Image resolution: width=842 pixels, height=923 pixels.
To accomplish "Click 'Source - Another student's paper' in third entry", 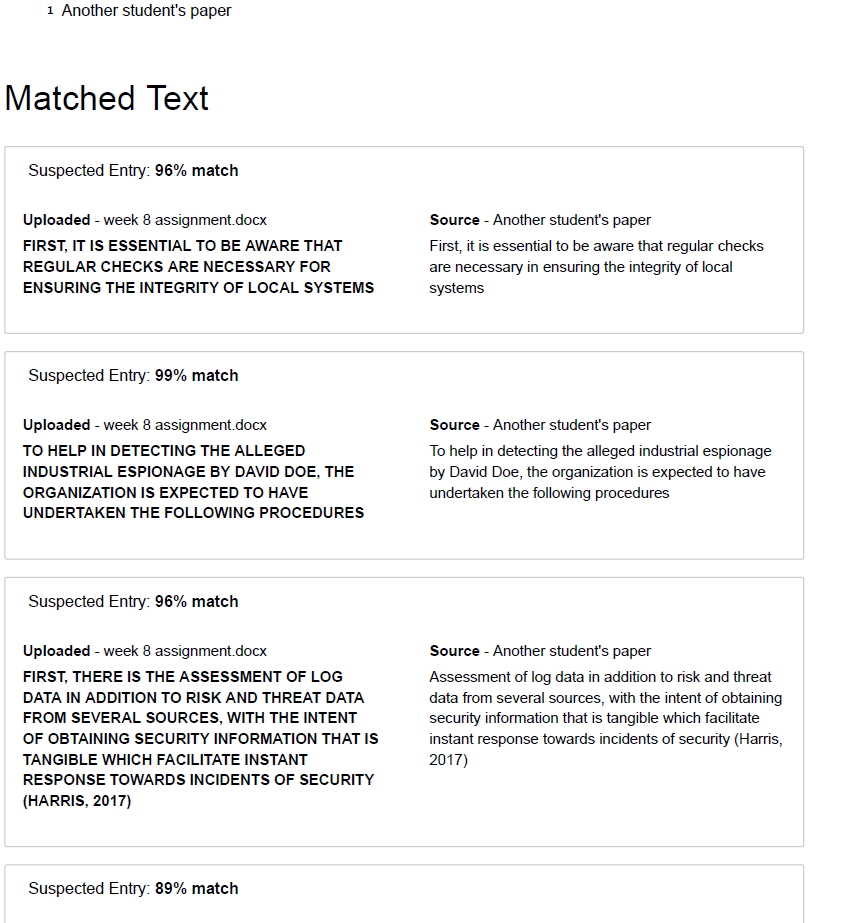I will 540,651.
